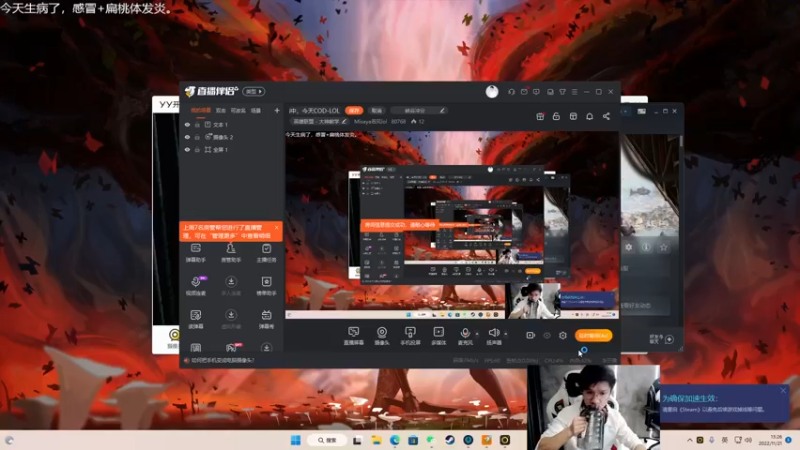The image size is (800, 450).
Task: Add a 直播屏幕 screen capture source
Action: 354,336
